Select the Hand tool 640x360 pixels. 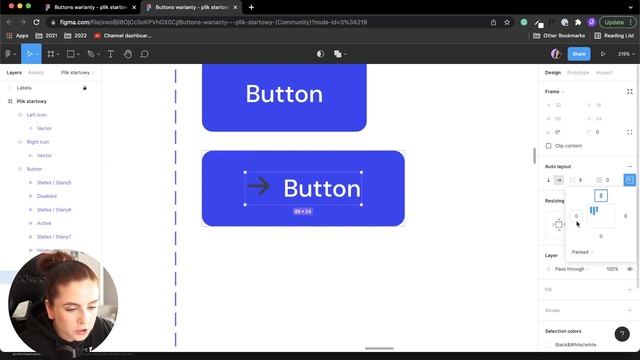pos(128,54)
